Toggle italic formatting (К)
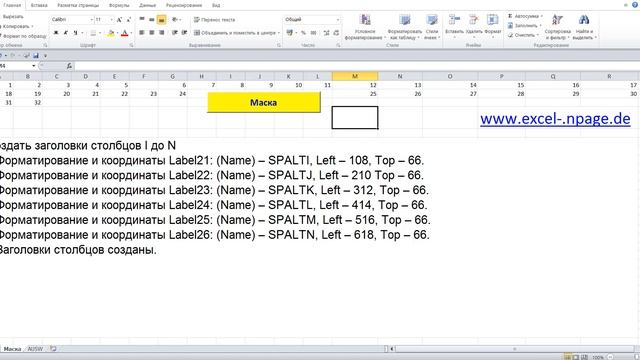The width and height of the screenshot is (640, 360). 66,33
